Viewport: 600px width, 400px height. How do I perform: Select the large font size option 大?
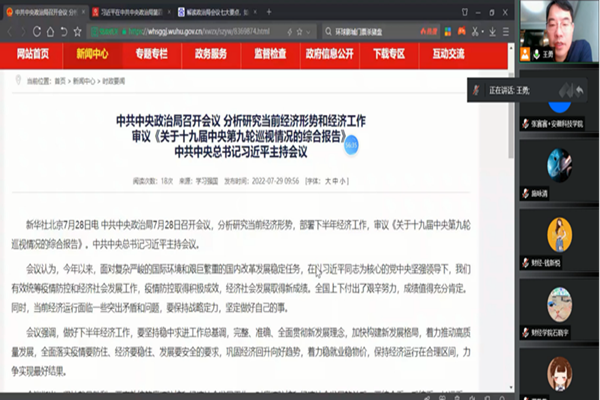(328, 179)
